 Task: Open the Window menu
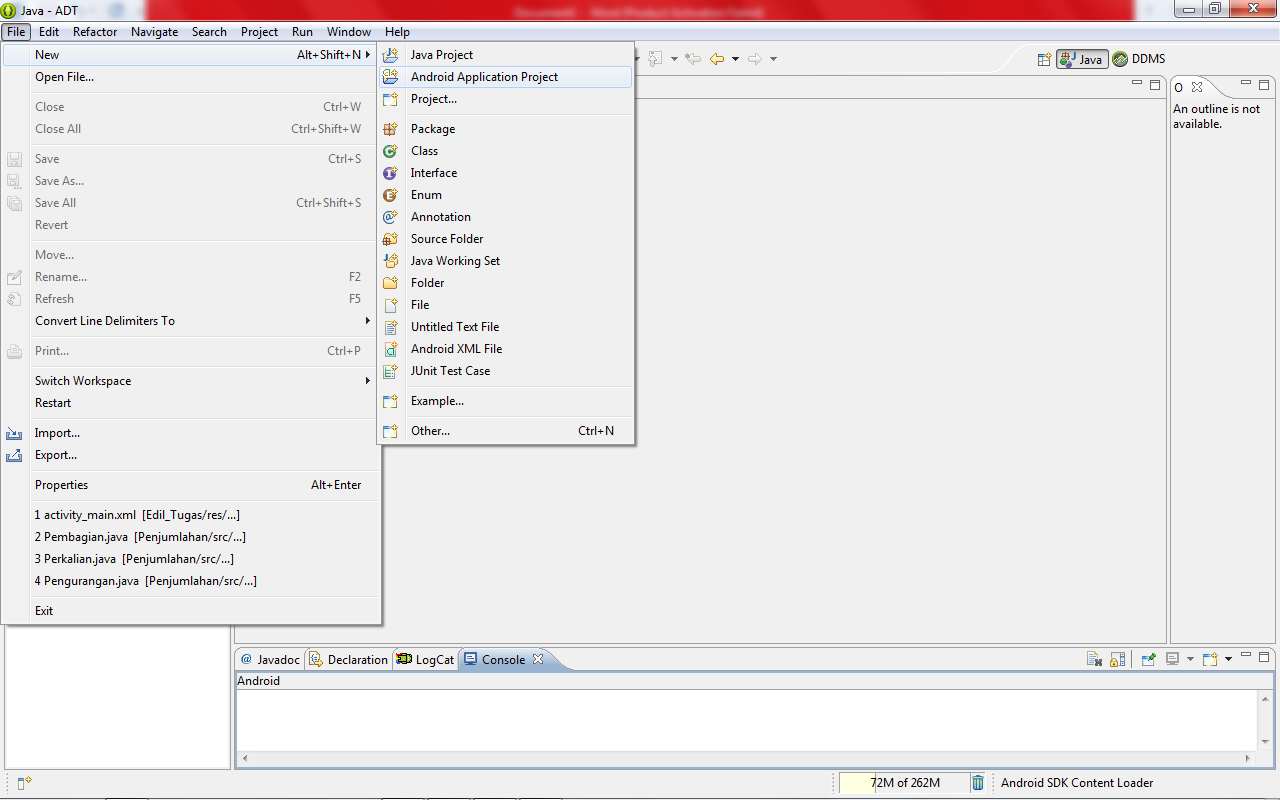349,32
